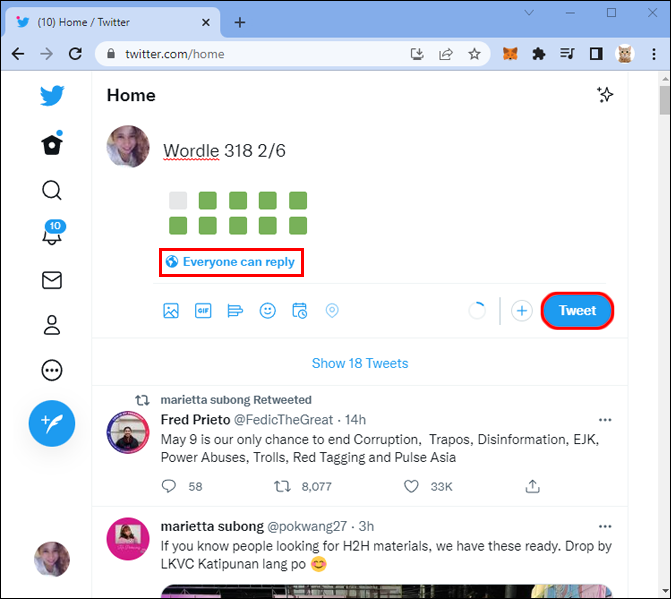The image size is (671, 599).
Task: Add another tweet with the plus circle
Action: (522, 311)
